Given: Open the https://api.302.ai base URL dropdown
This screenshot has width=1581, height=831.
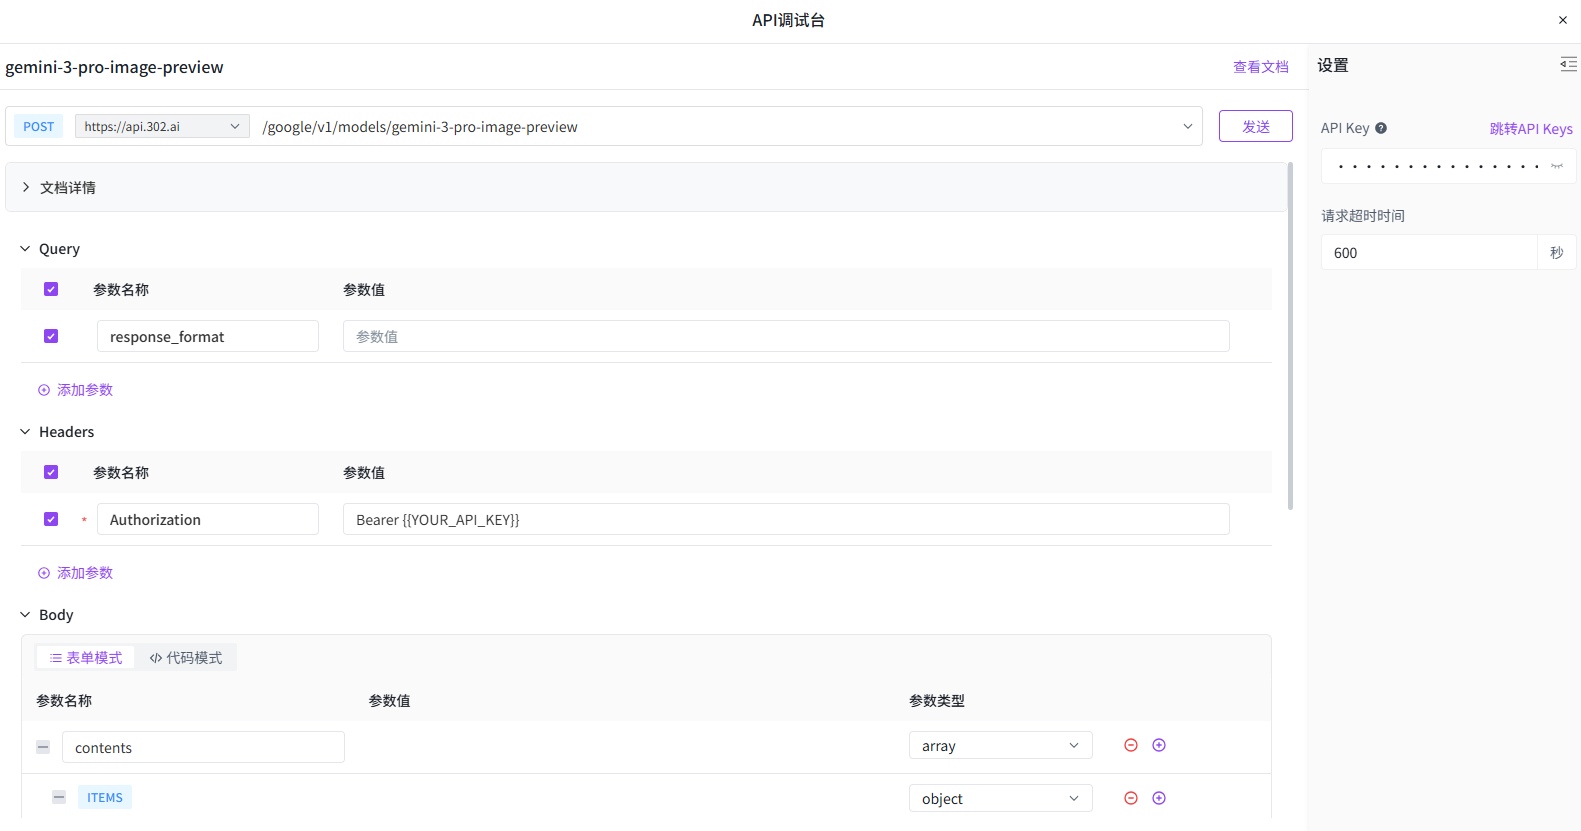Looking at the screenshot, I should tap(162, 126).
